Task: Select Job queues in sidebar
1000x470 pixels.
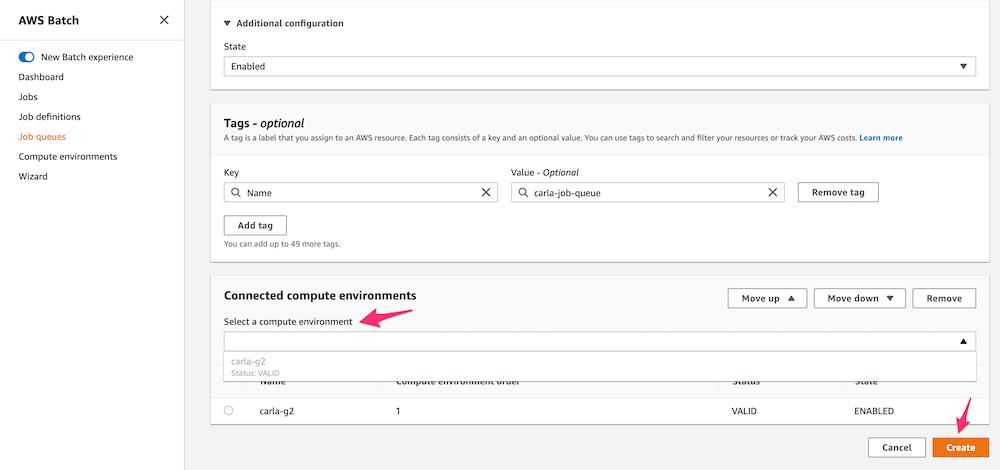Action: [42, 136]
